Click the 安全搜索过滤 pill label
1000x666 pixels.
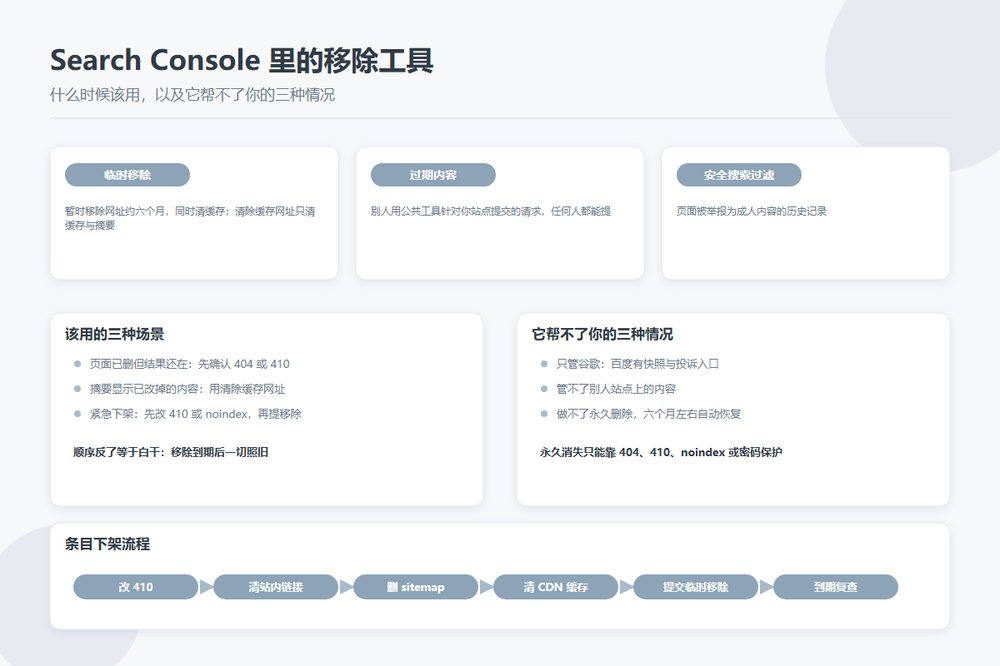pos(739,175)
